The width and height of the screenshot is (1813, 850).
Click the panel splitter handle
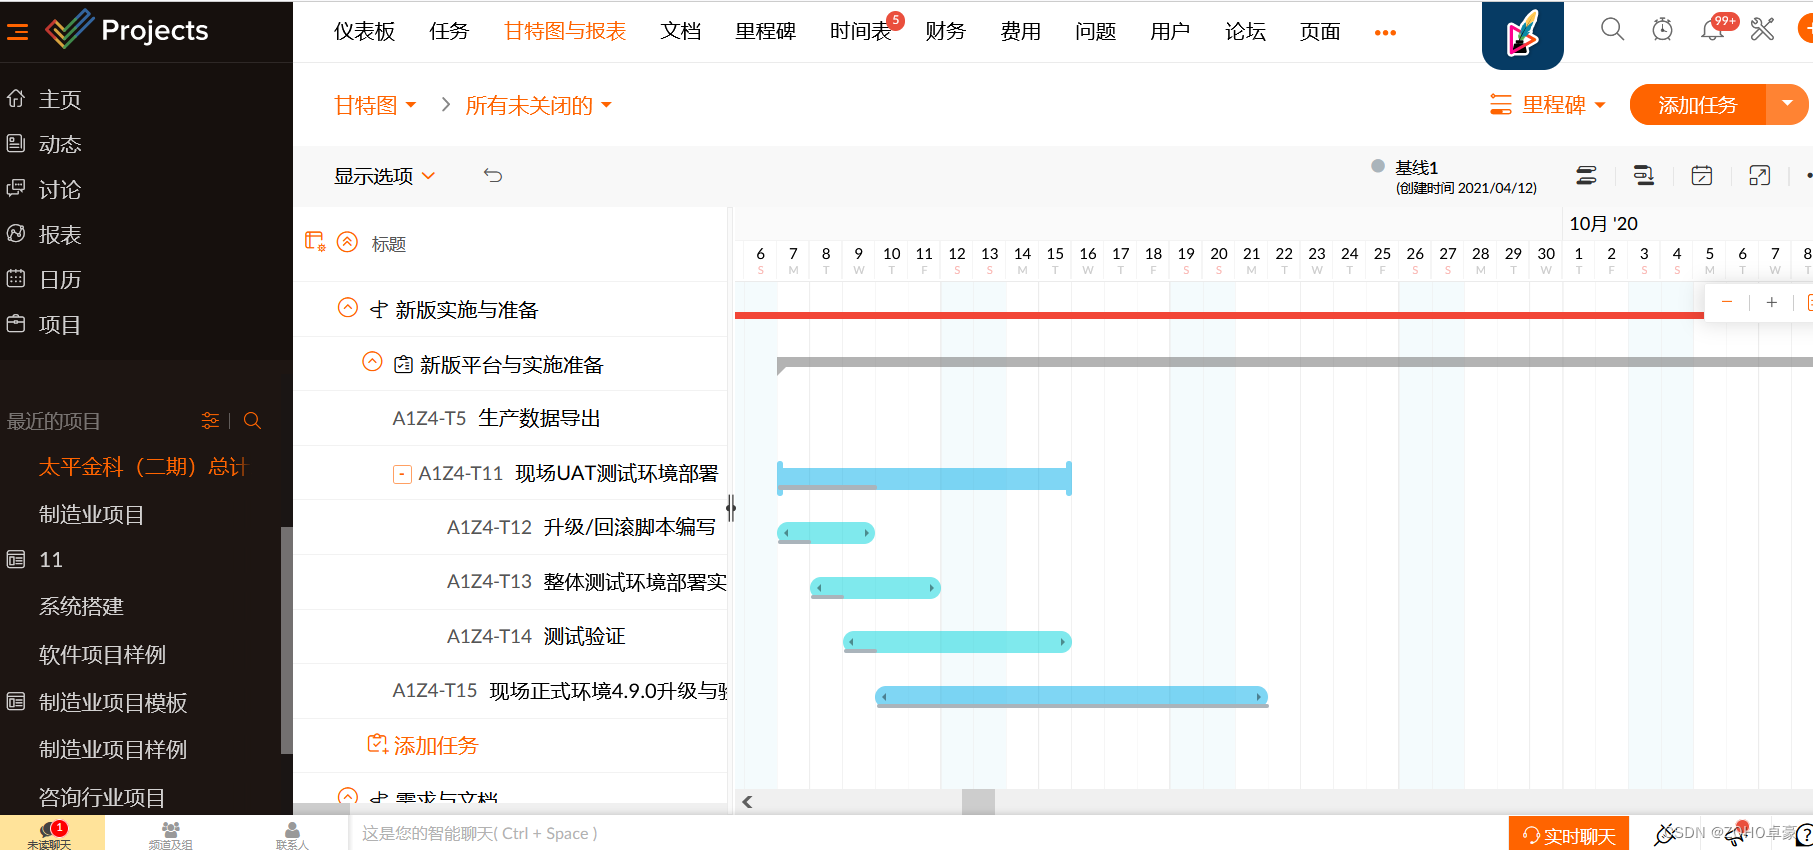coord(731,508)
